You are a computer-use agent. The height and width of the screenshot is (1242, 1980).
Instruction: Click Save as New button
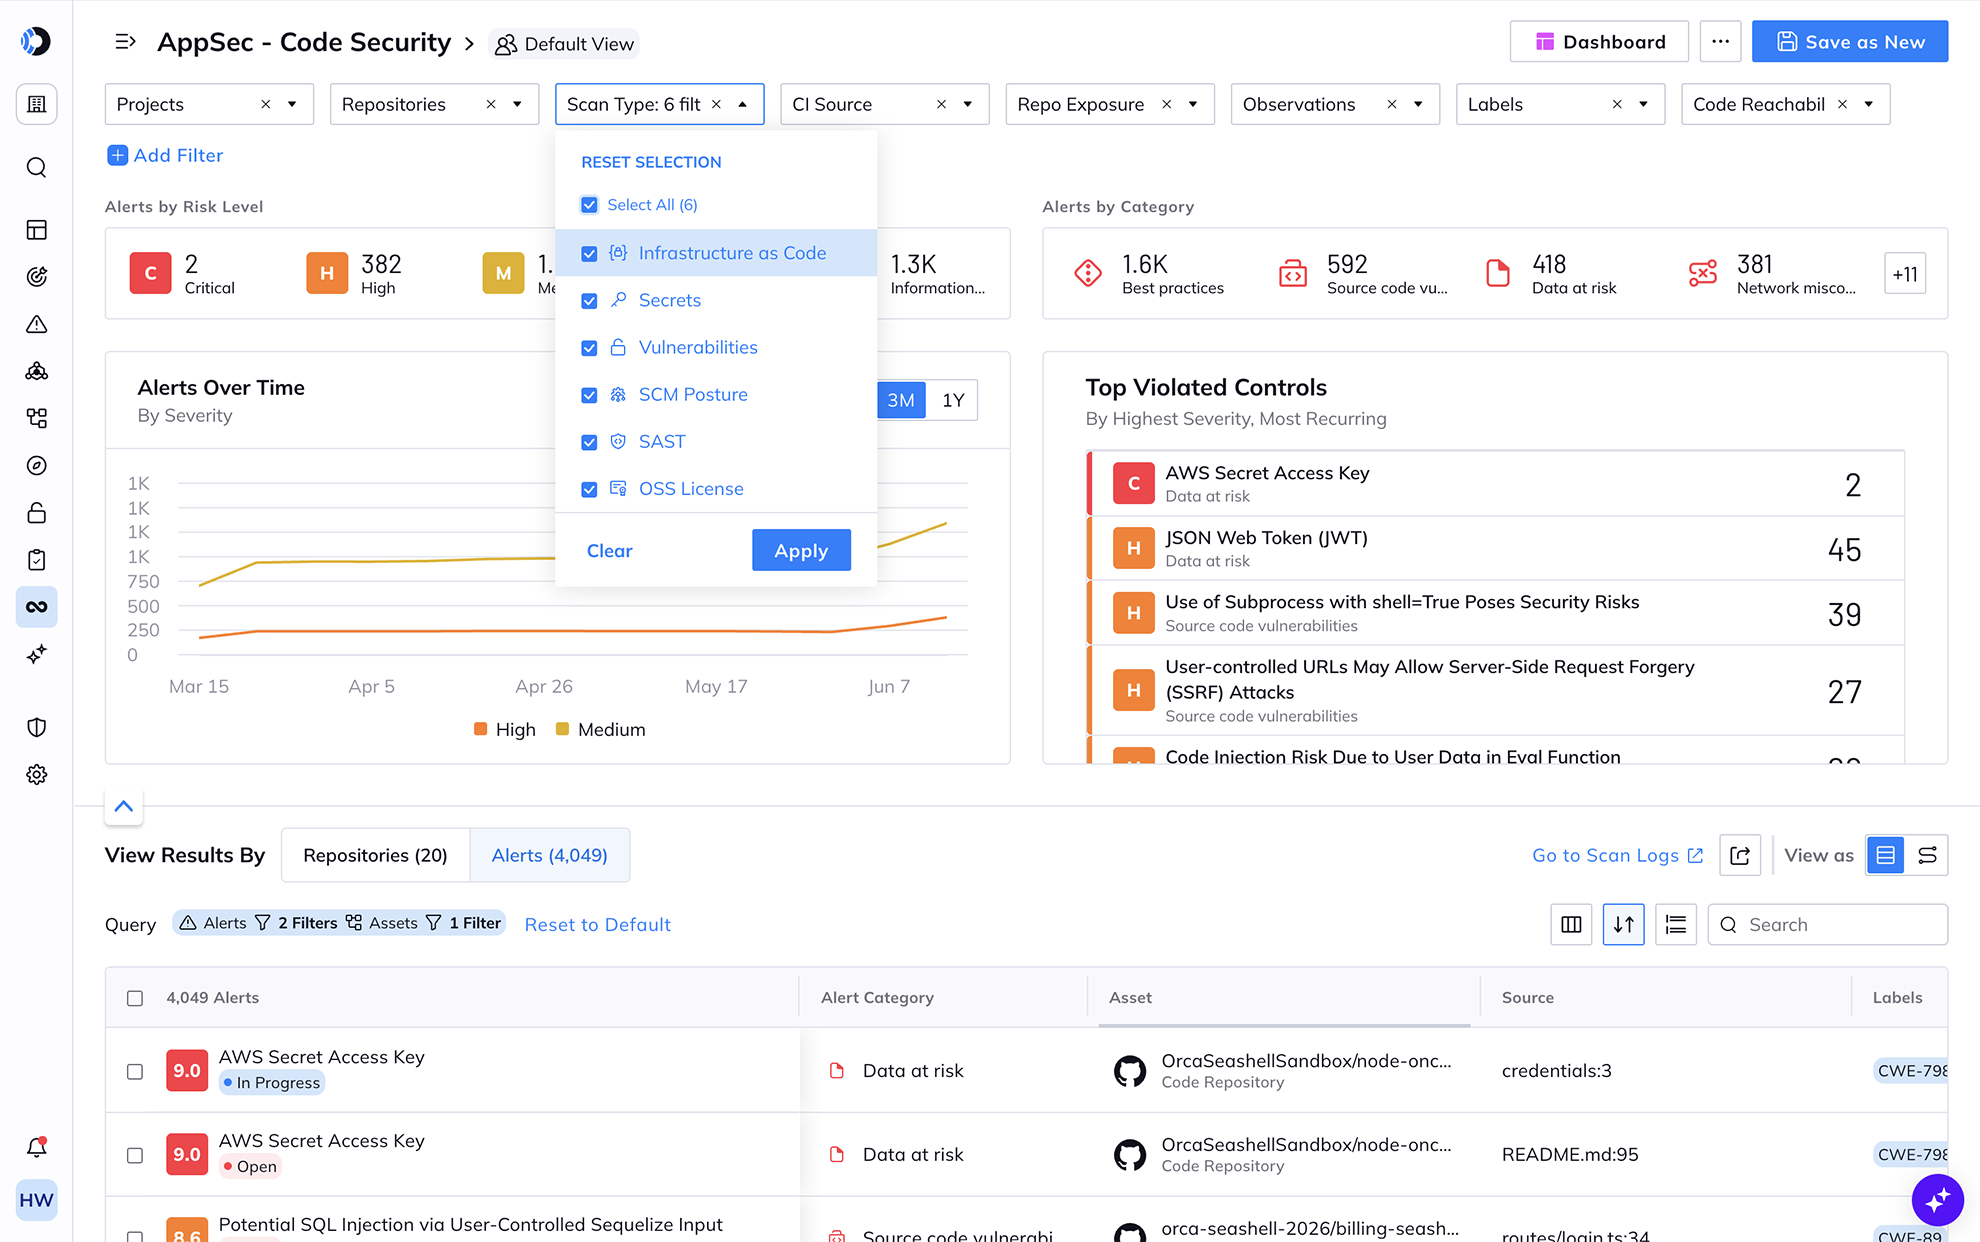[x=1850, y=42]
